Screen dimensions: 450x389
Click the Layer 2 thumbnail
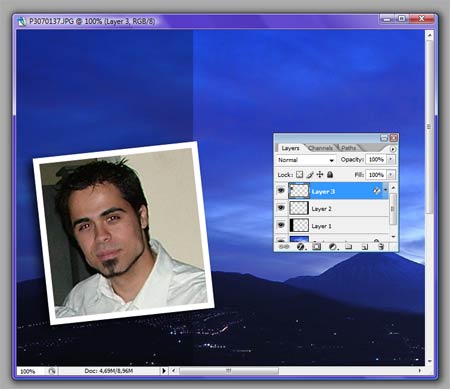pyautogui.click(x=299, y=208)
